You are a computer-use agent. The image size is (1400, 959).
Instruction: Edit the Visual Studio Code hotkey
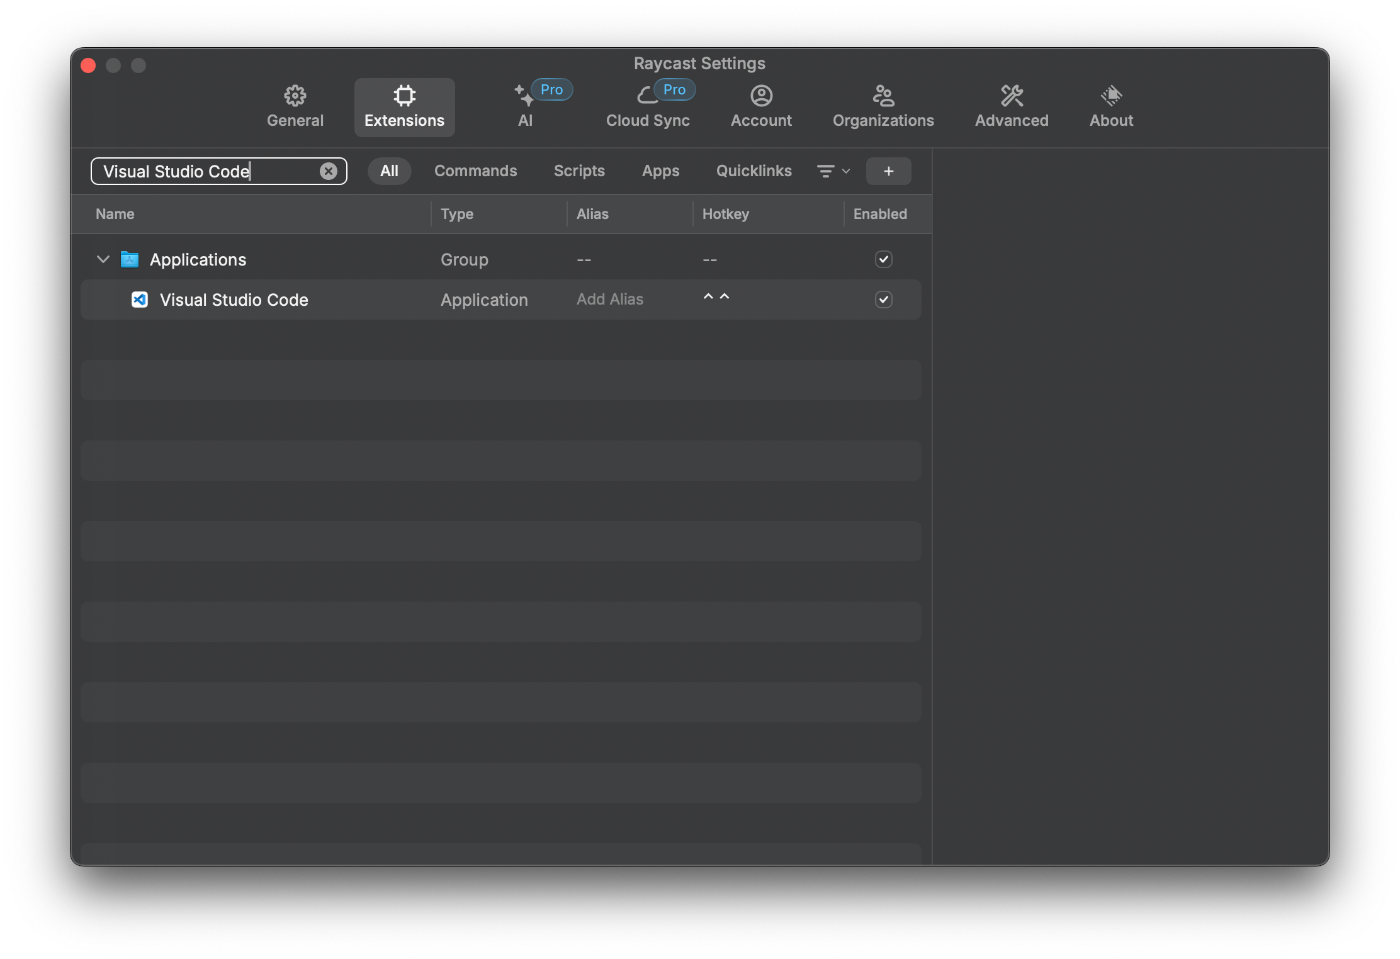click(x=716, y=298)
